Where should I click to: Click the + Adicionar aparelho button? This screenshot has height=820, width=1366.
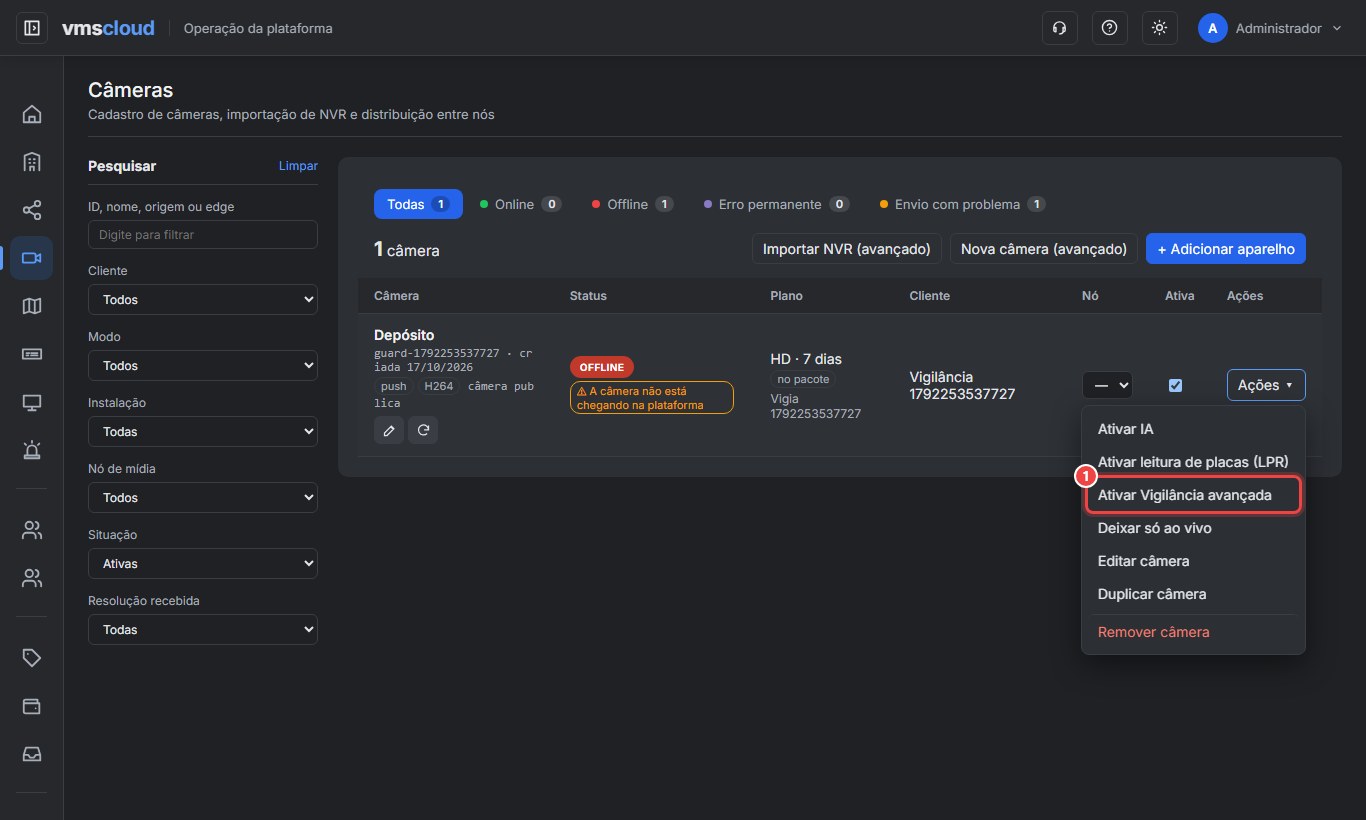[x=1226, y=249]
